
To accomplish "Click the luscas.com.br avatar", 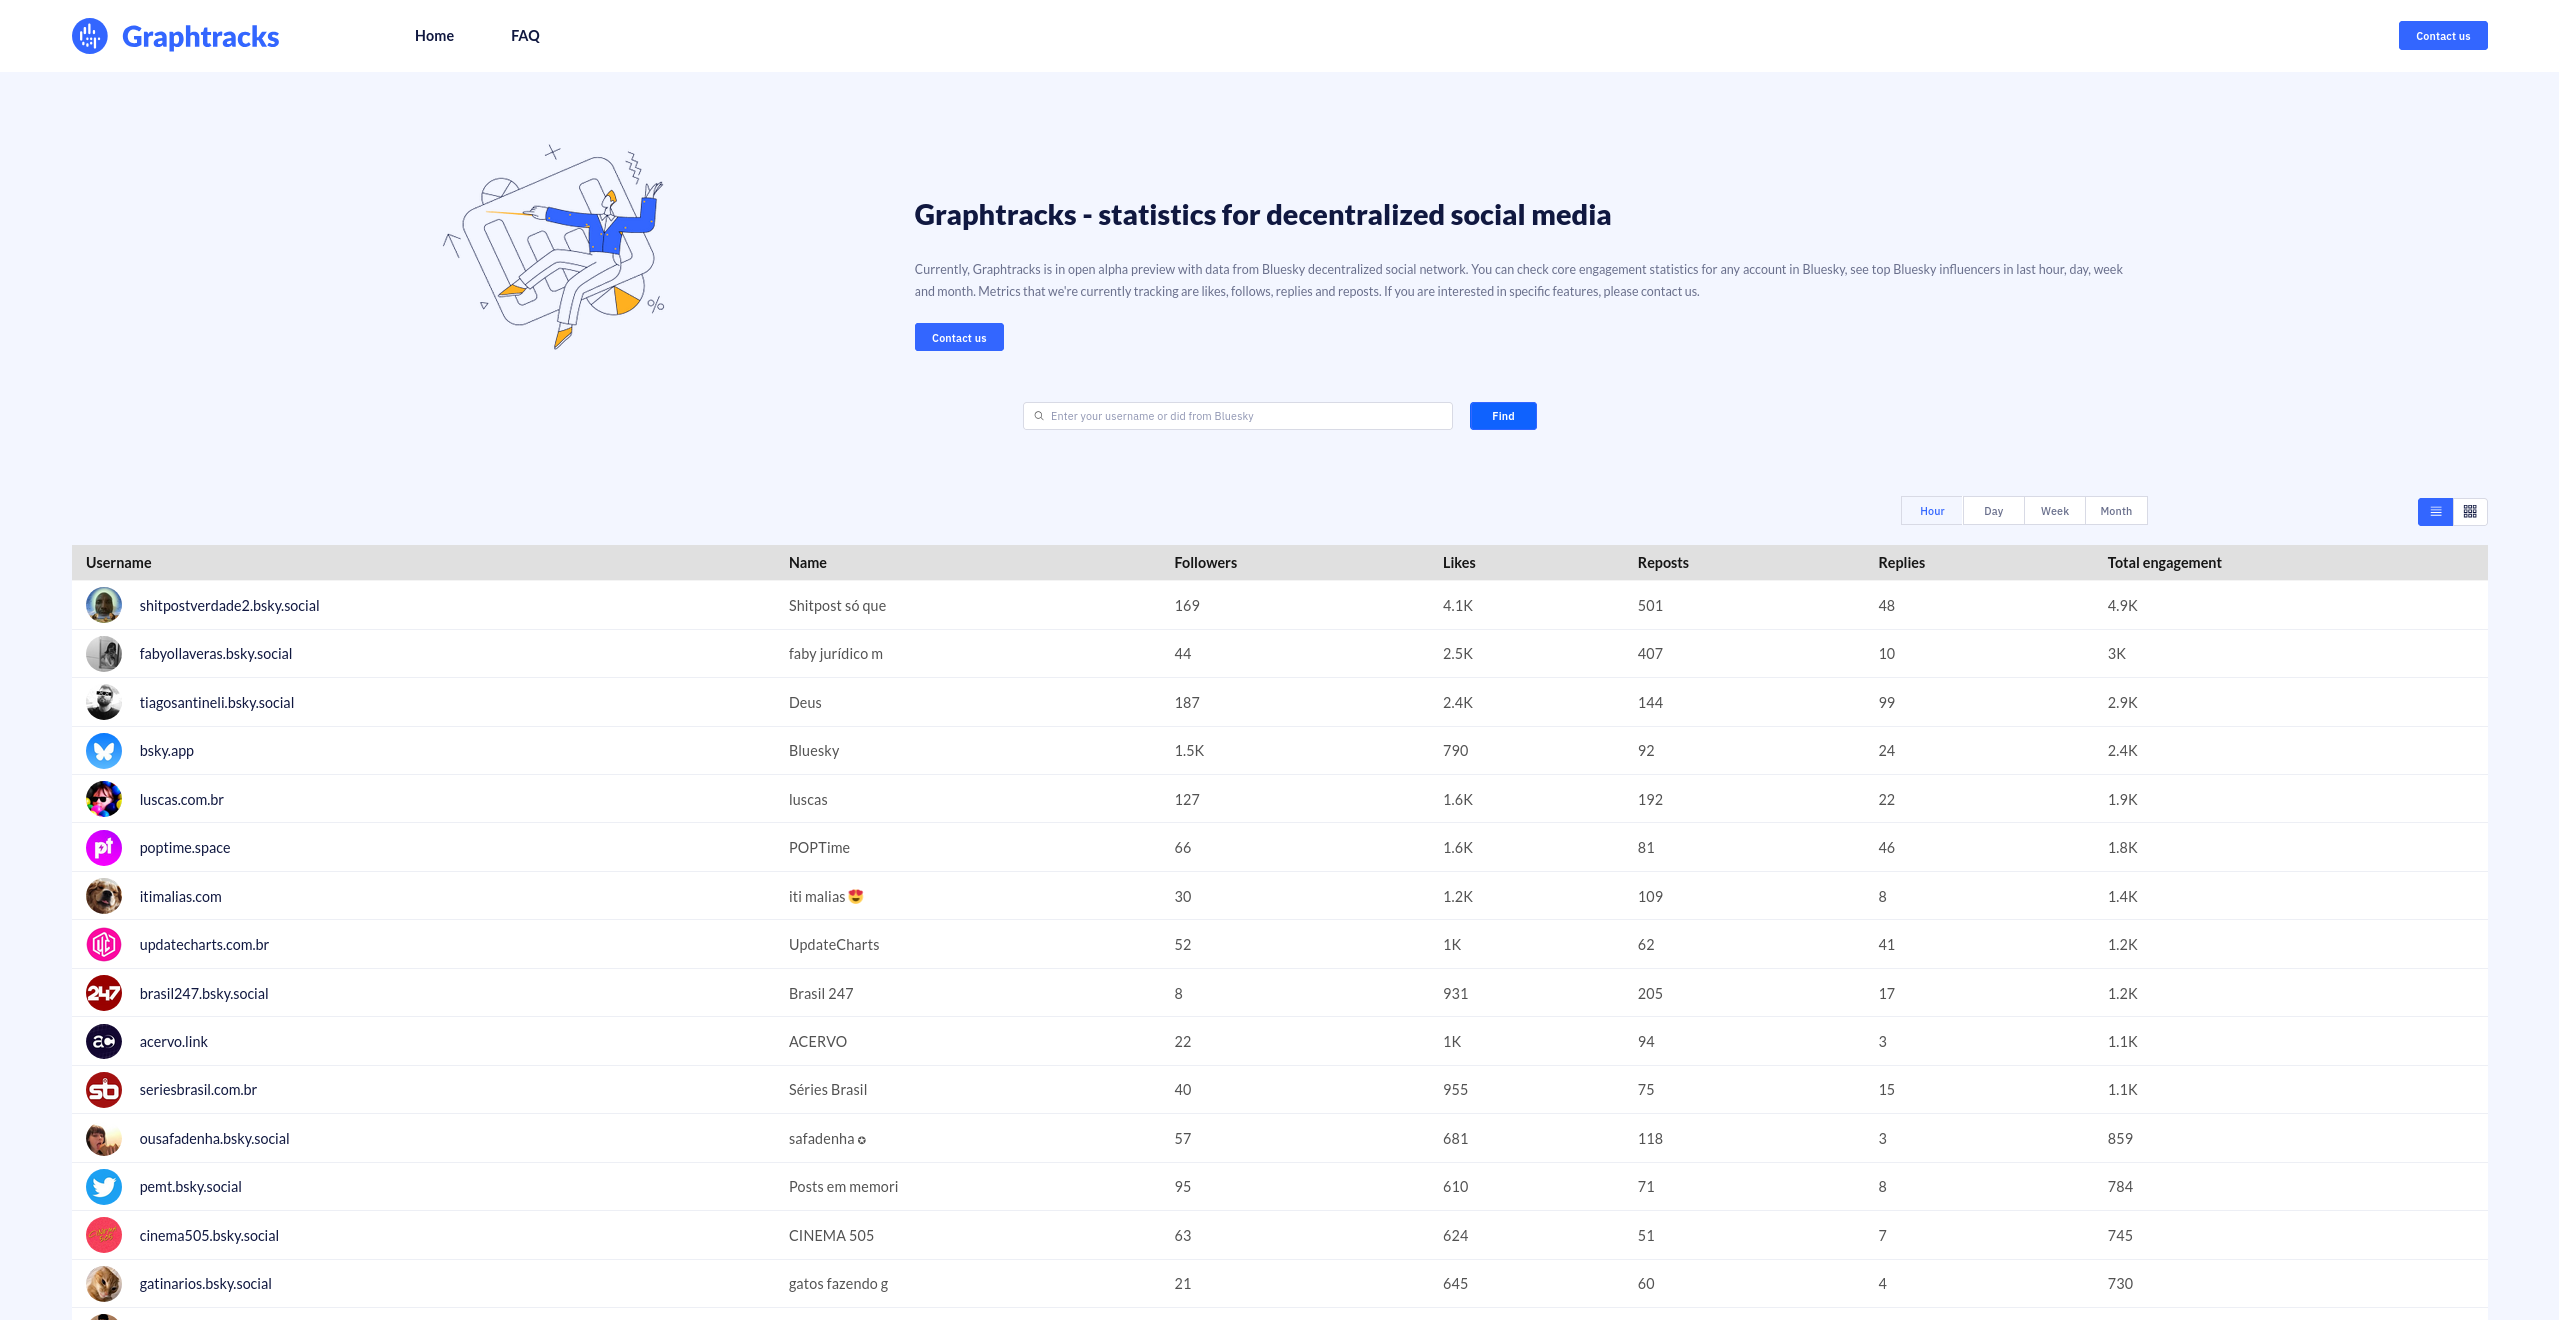I will 104,799.
